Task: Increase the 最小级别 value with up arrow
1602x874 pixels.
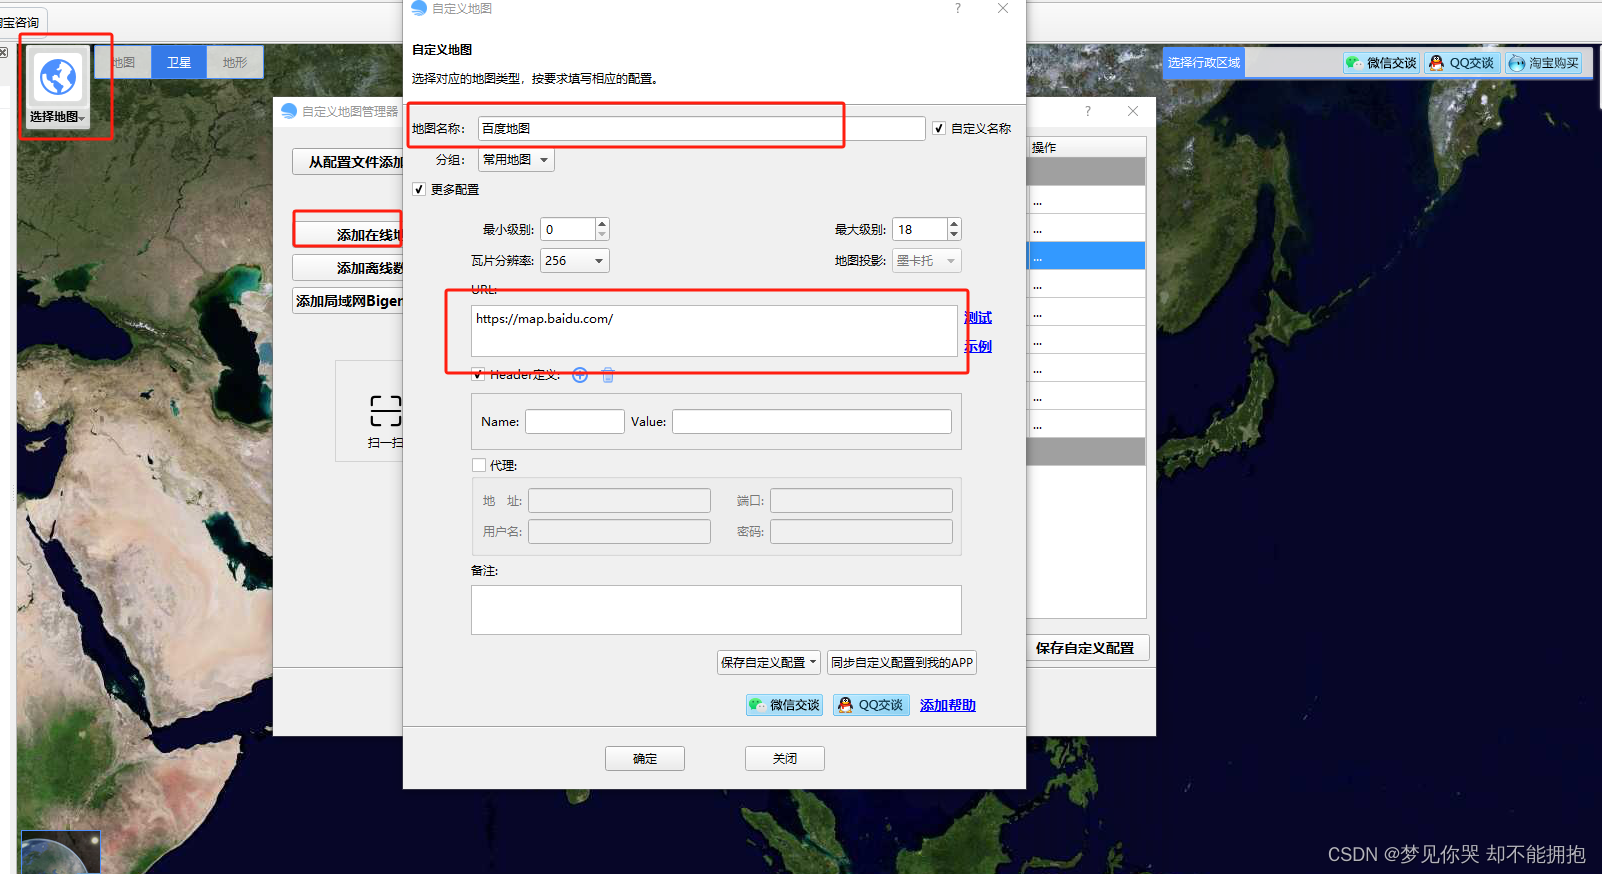Action: click(x=602, y=224)
